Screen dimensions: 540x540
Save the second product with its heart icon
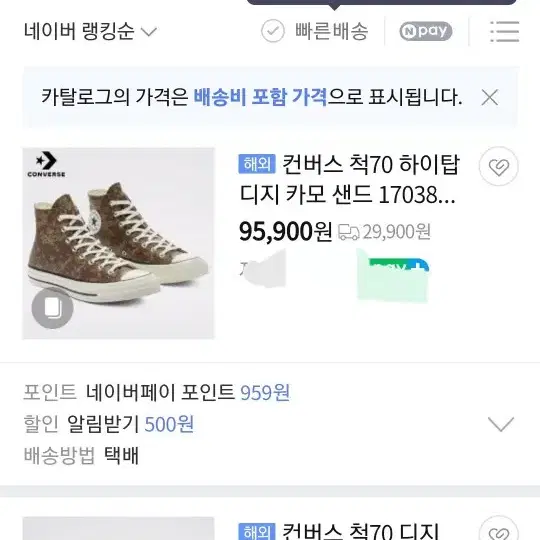coord(498,531)
